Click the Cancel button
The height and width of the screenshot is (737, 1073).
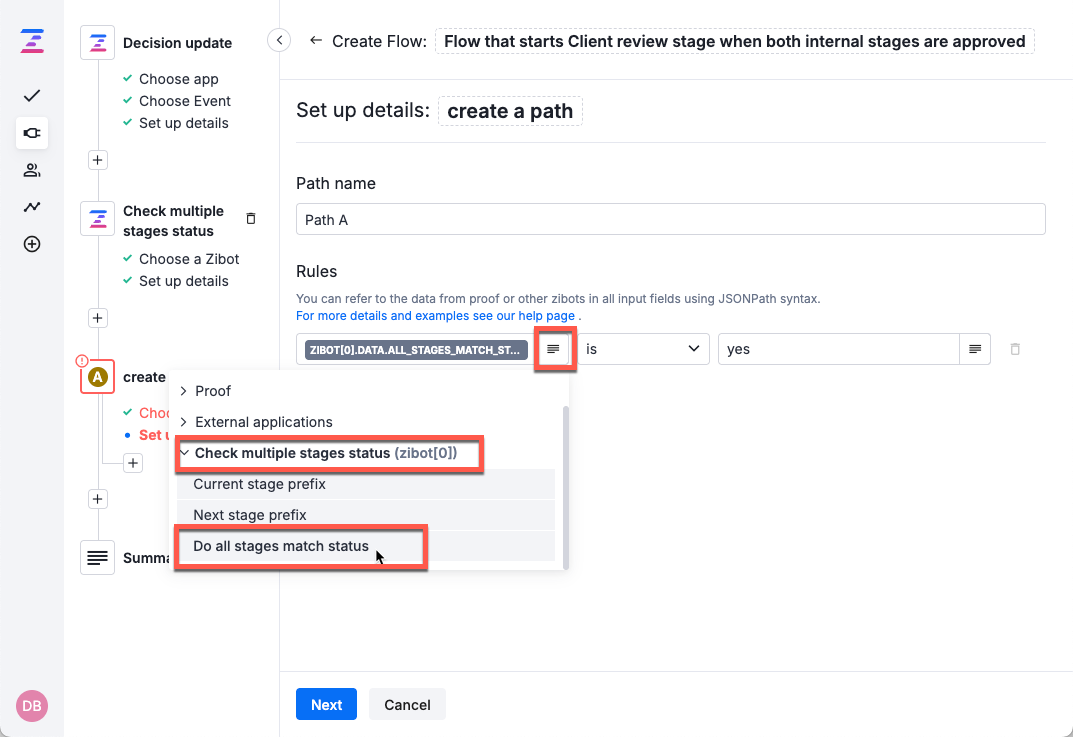(x=407, y=704)
